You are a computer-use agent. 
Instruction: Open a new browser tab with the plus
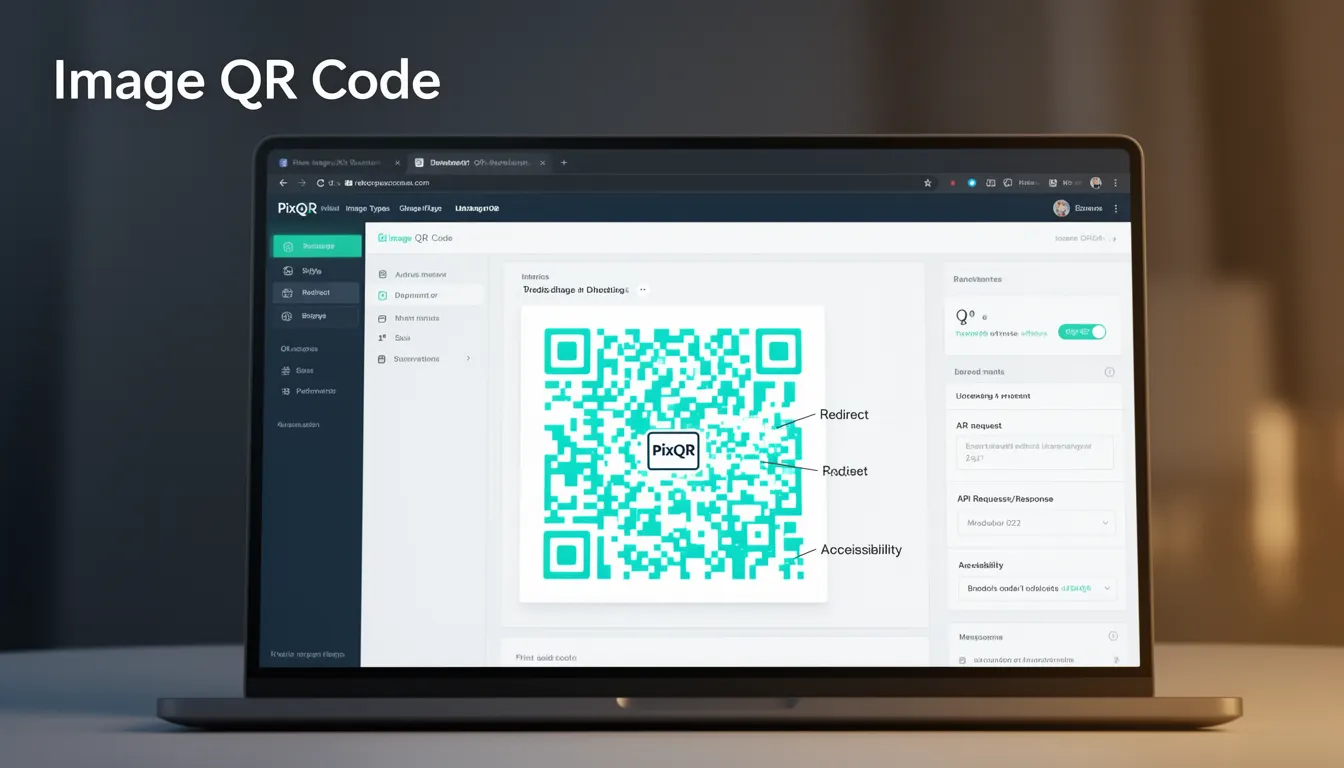coord(564,162)
